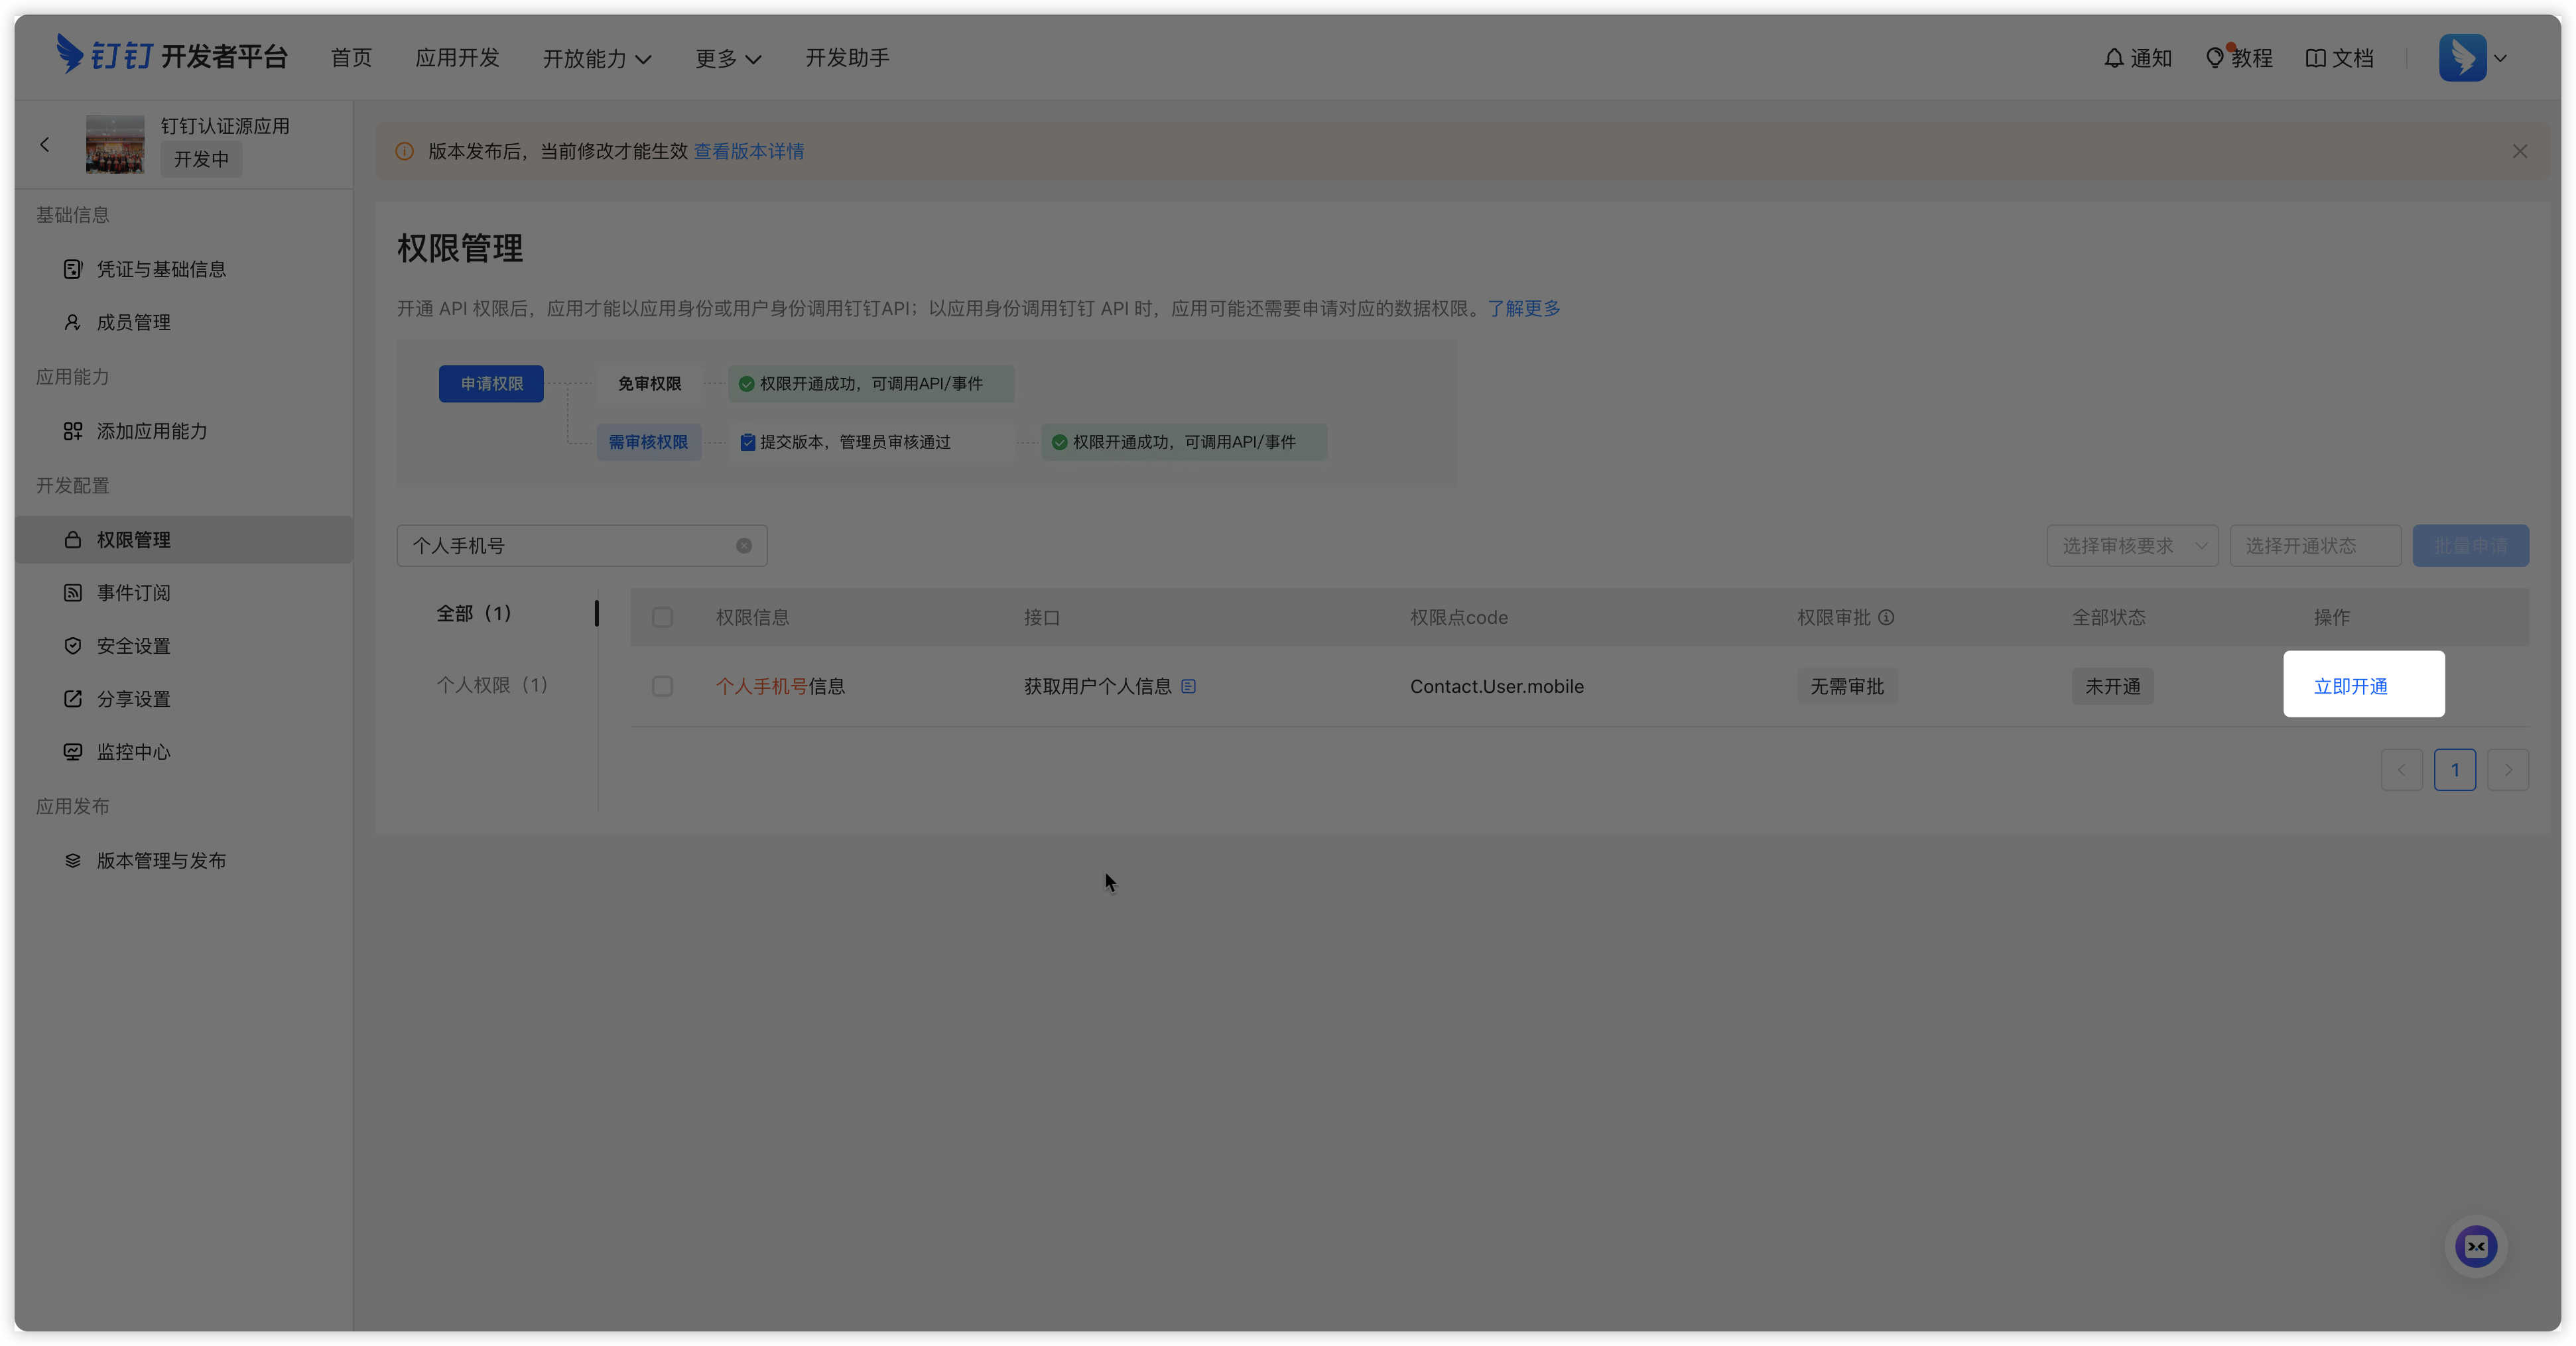2576x1346 pixels.
Task: Click the clear icon in search field
Action: (x=744, y=546)
